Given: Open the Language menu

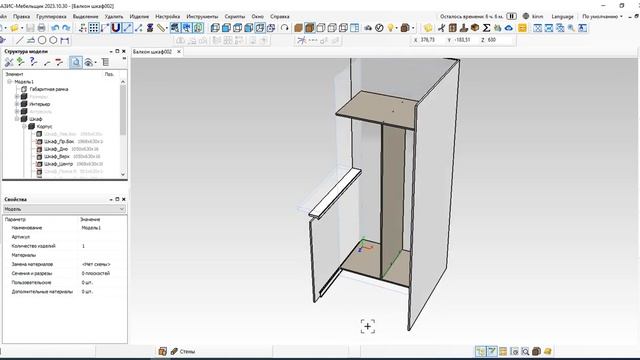Looking at the screenshot, I should click(x=562, y=16).
